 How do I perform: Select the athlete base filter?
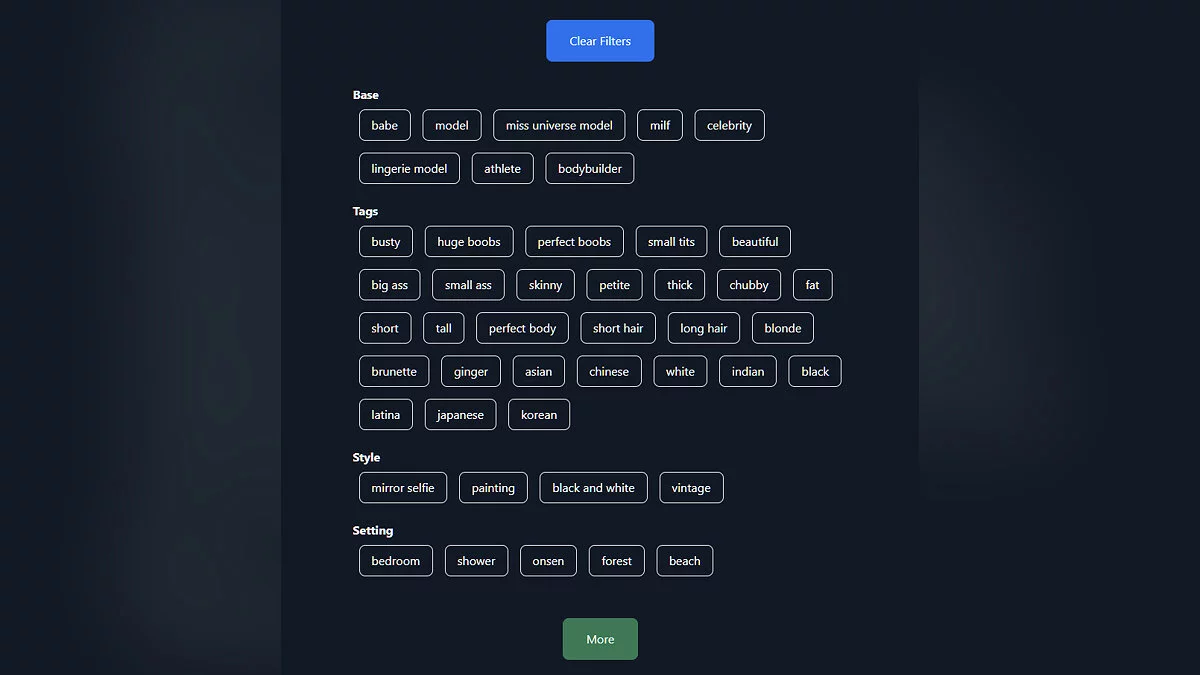(502, 169)
